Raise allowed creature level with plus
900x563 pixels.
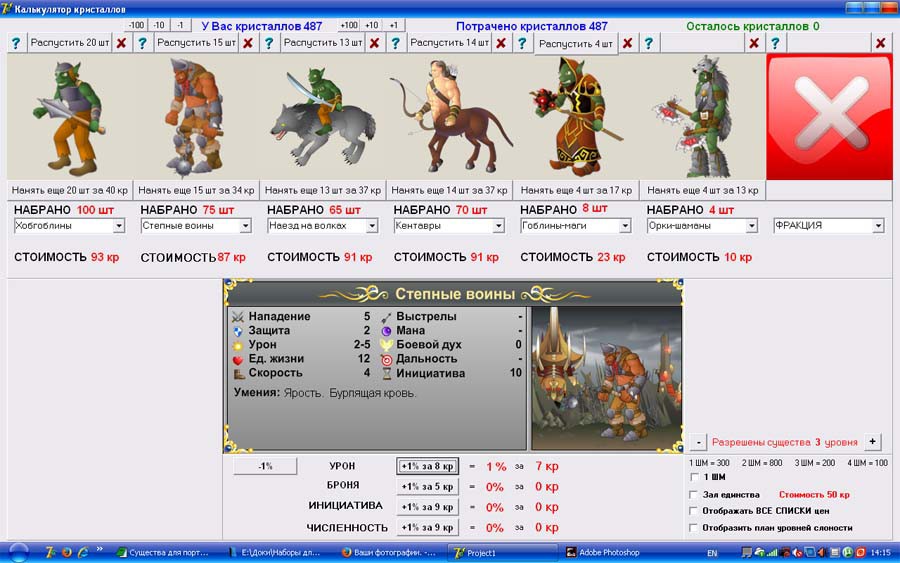(872, 442)
